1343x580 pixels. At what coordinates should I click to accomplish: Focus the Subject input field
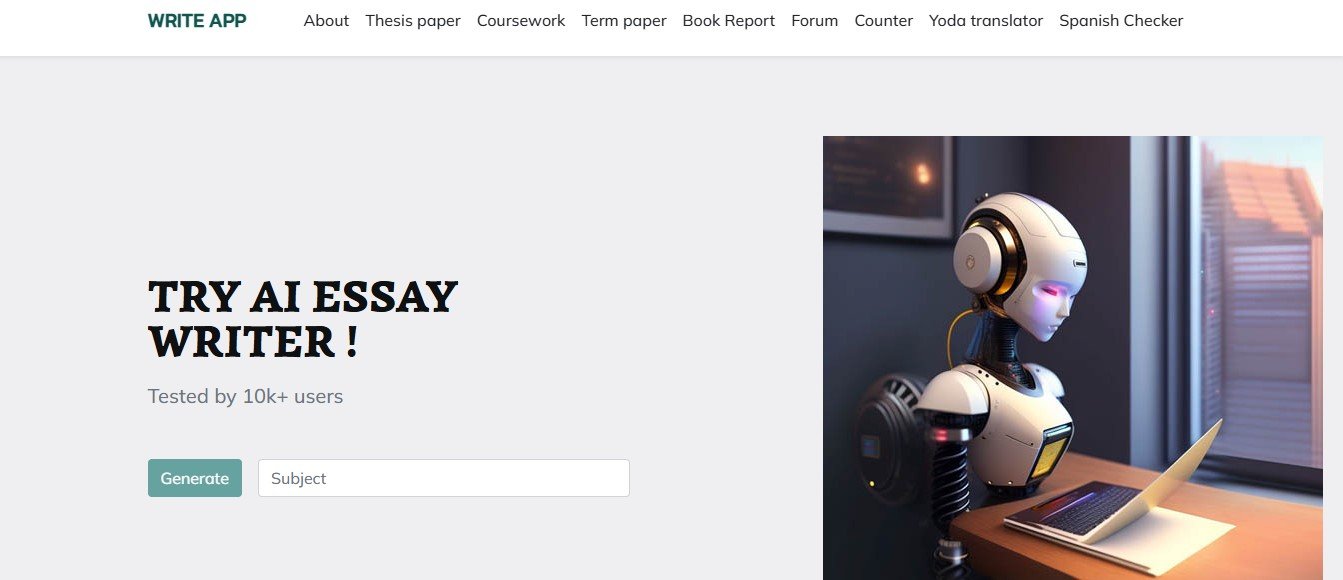coord(444,478)
